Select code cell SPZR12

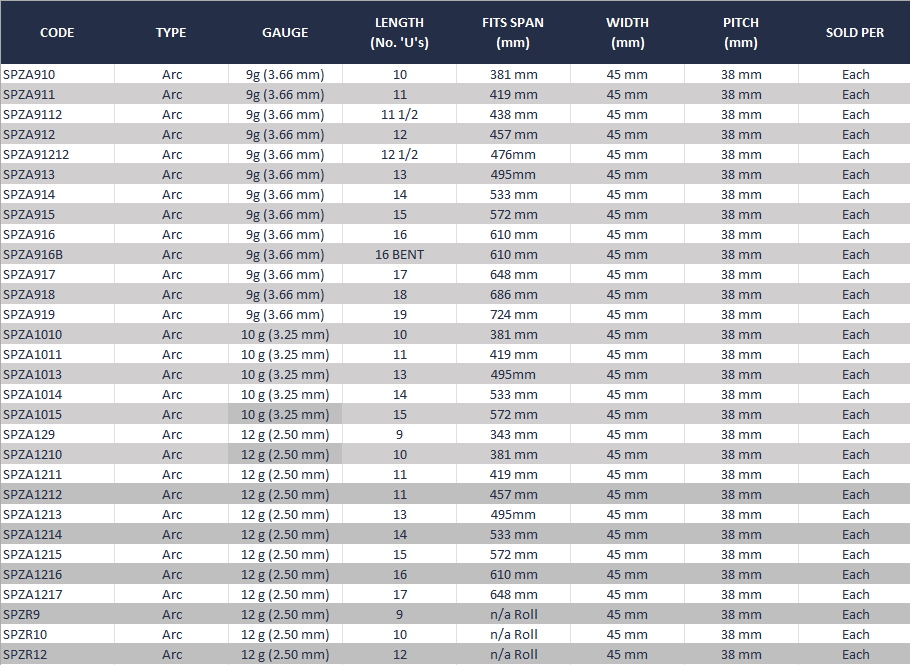coord(57,655)
